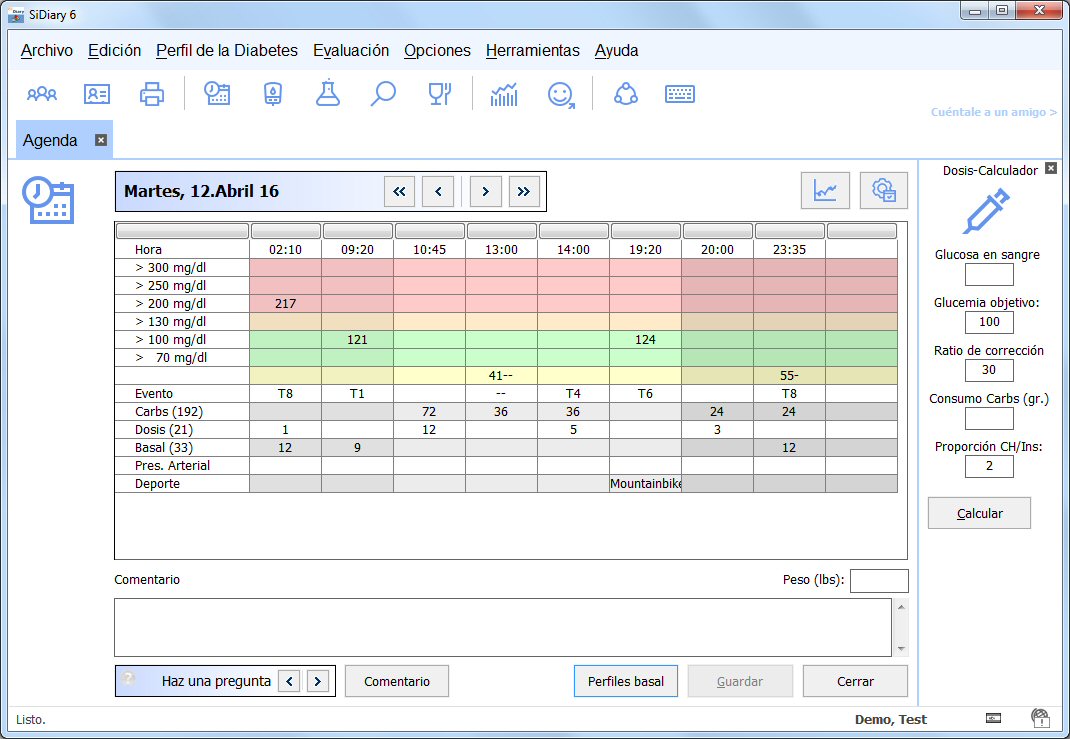Close the Dosis-Calculador panel
This screenshot has height=739, width=1070.
[1051, 169]
